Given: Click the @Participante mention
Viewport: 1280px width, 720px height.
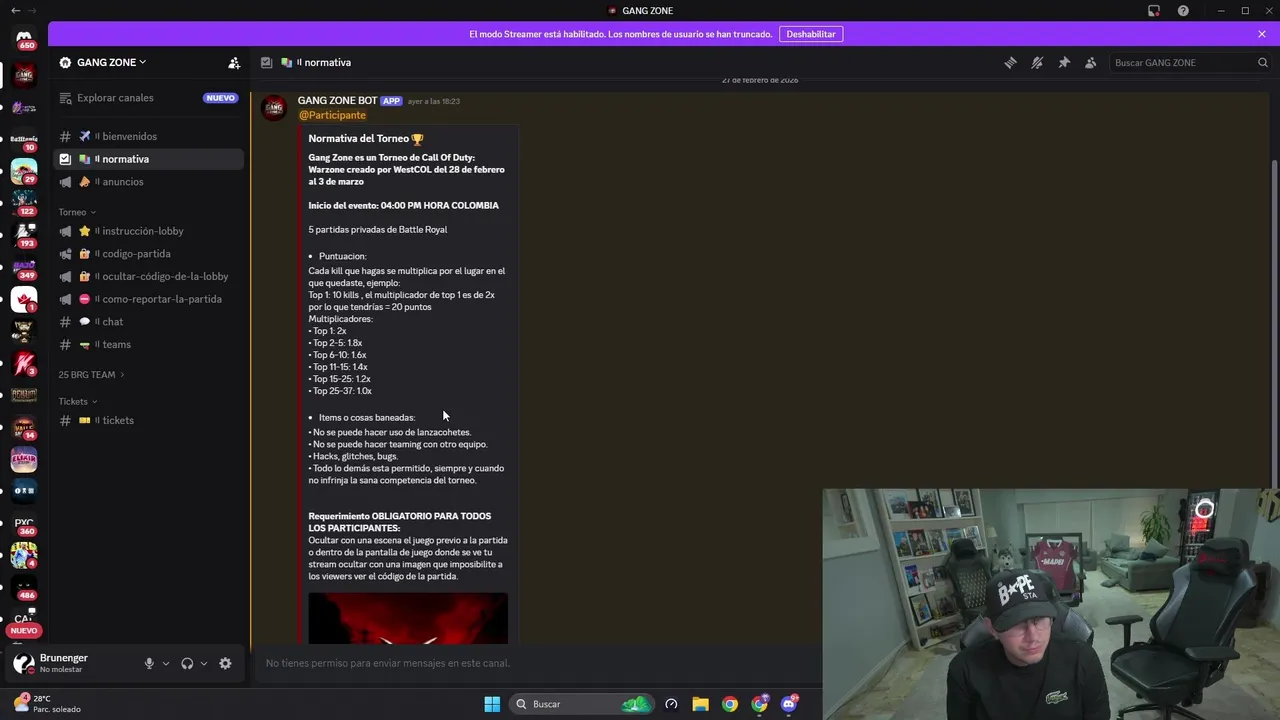Looking at the screenshot, I should pos(333,115).
